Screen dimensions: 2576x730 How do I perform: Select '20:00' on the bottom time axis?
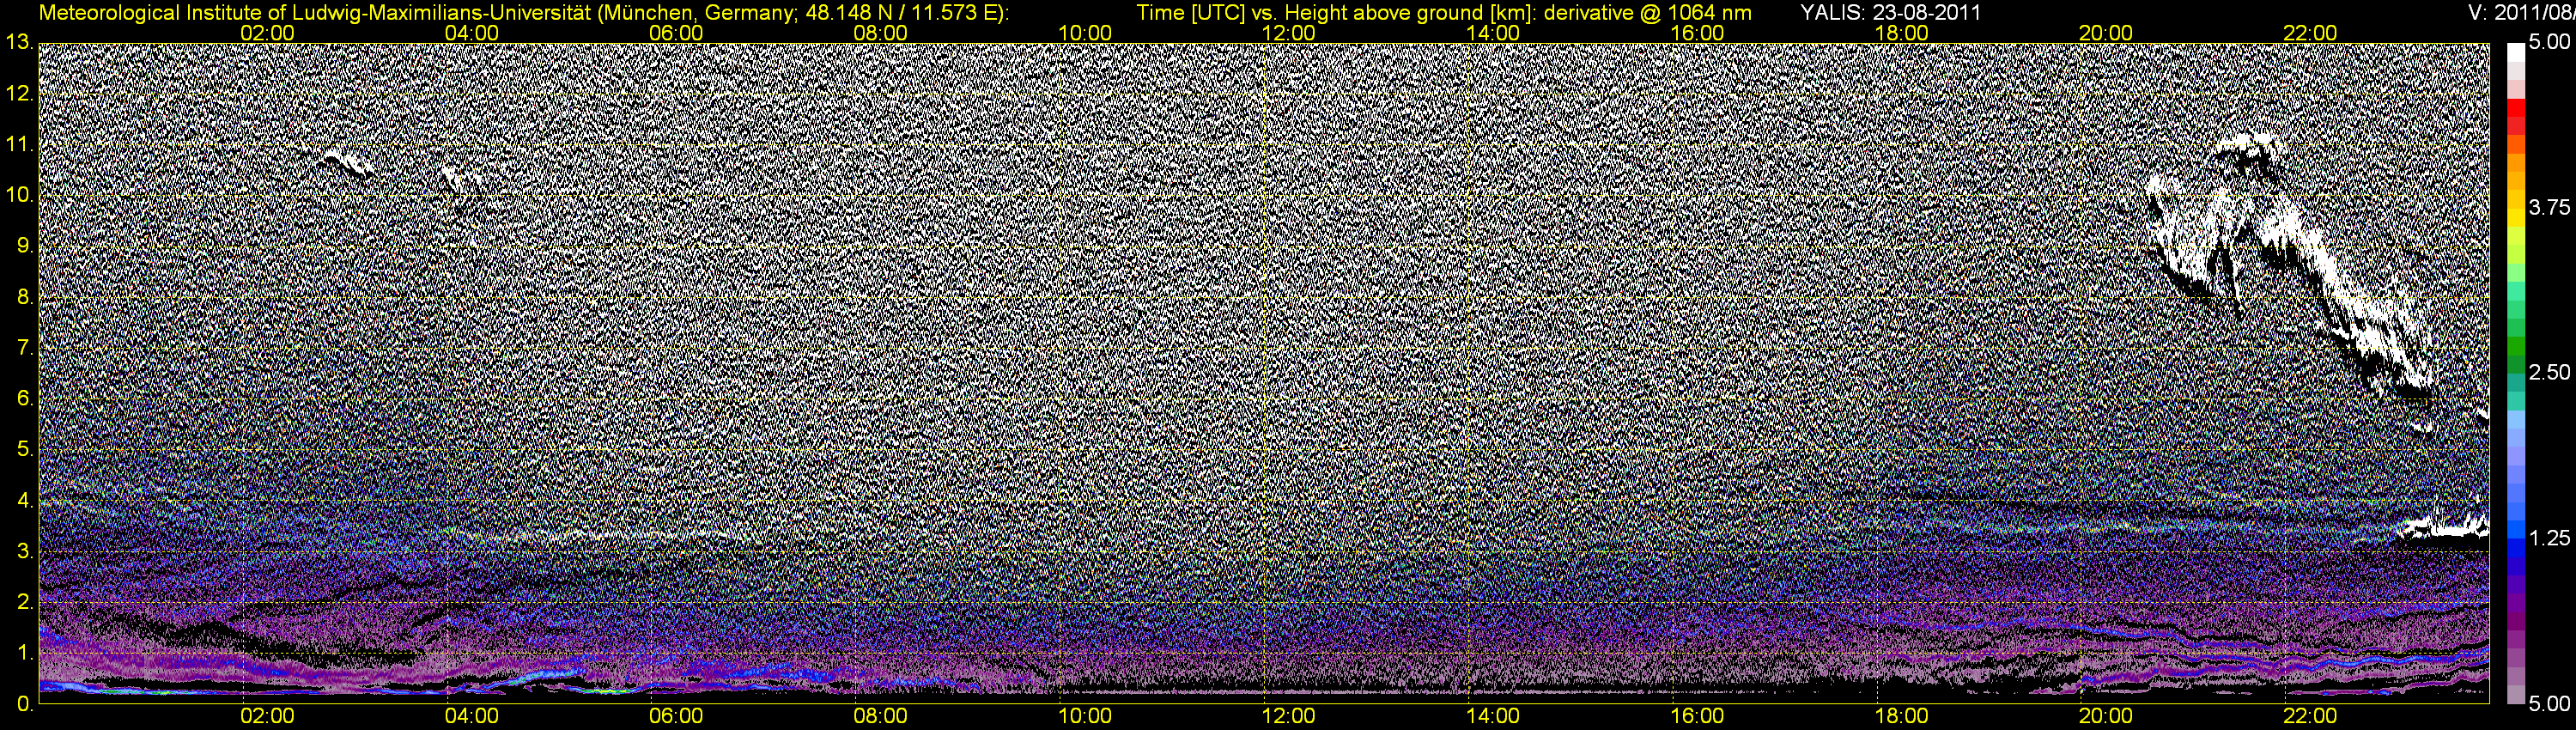tap(2106, 716)
